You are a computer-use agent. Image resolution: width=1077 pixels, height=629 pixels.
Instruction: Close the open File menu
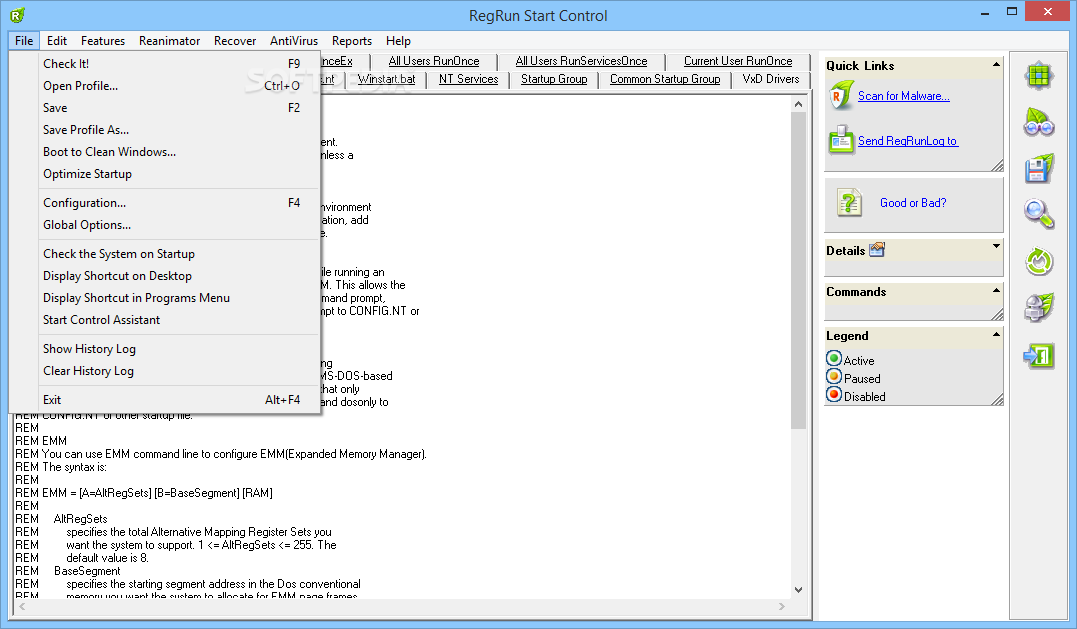[x=24, y=41]
